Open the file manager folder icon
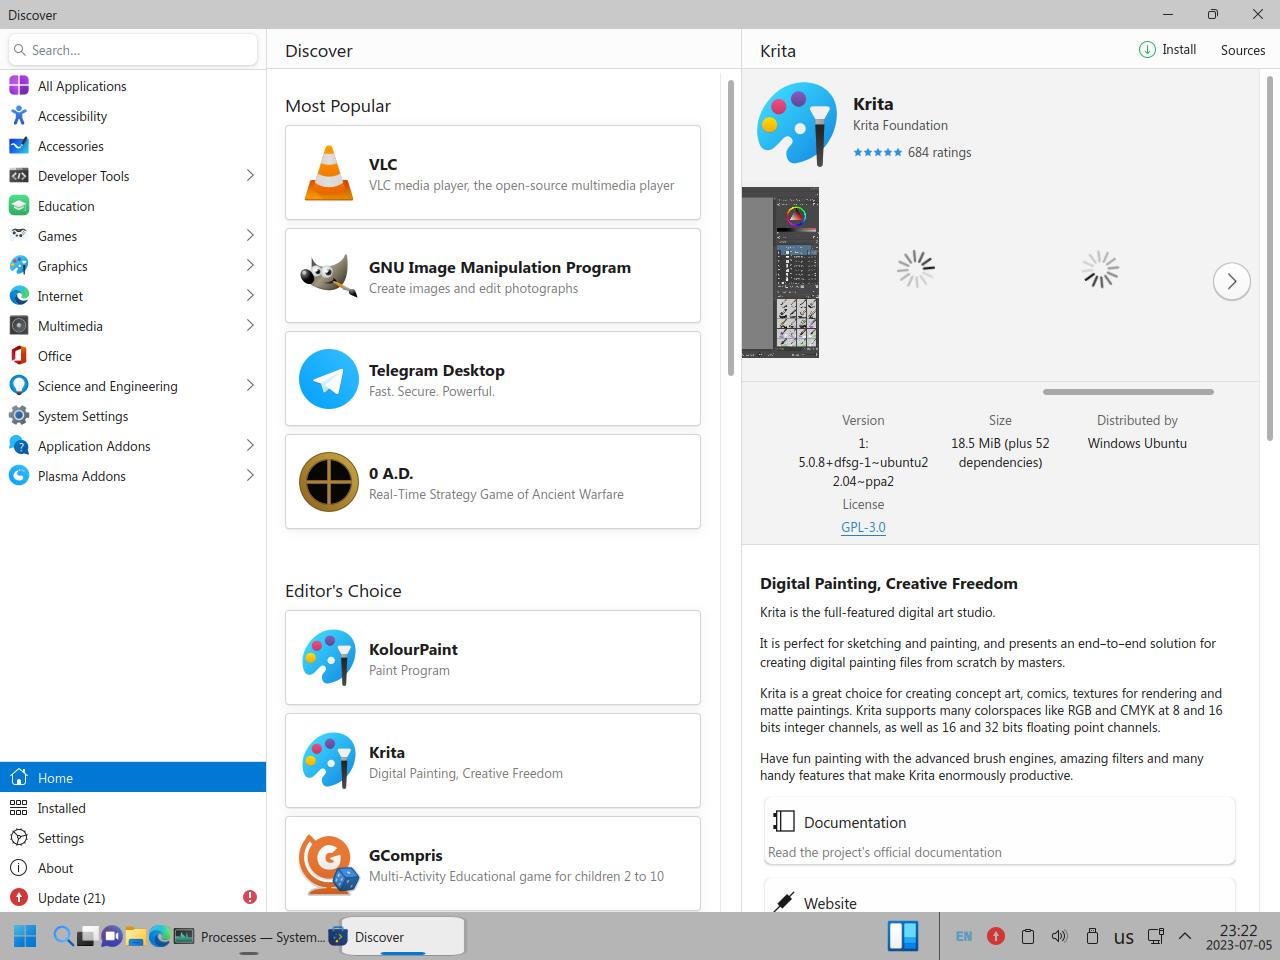Screen dimensions: 1280x960 click(x=135, y=937)
